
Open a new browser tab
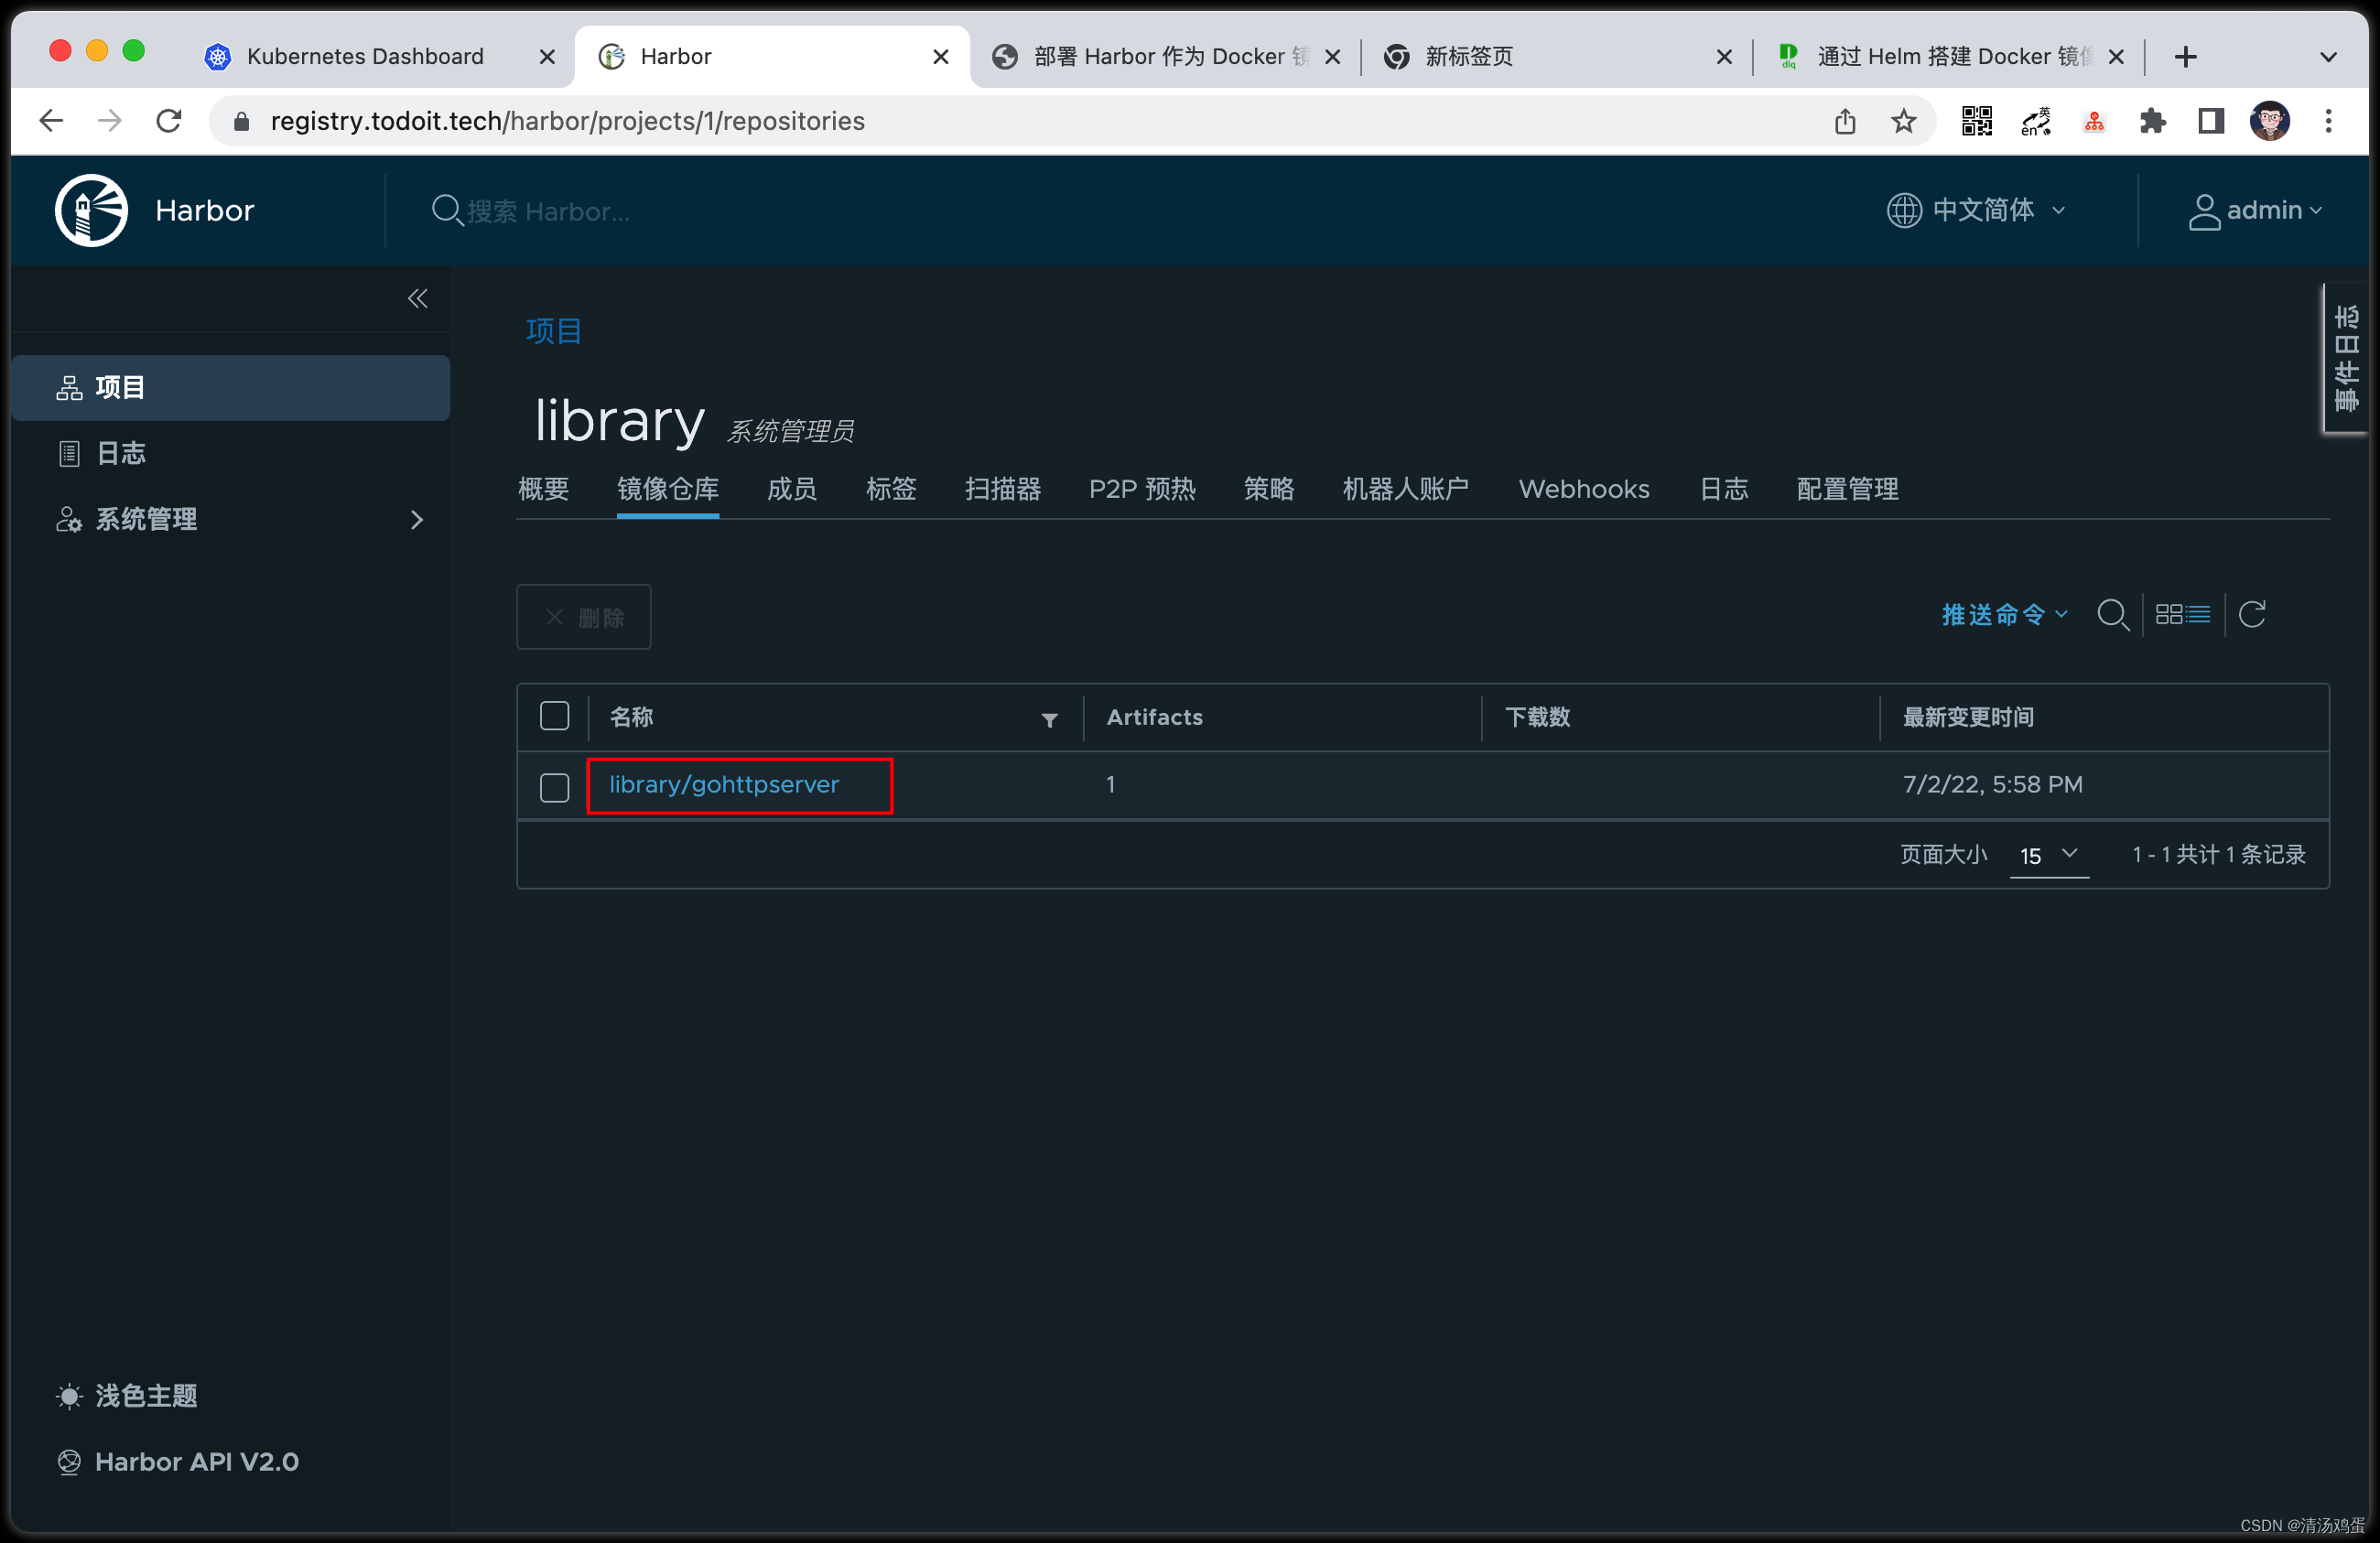tap(2185, 57)
